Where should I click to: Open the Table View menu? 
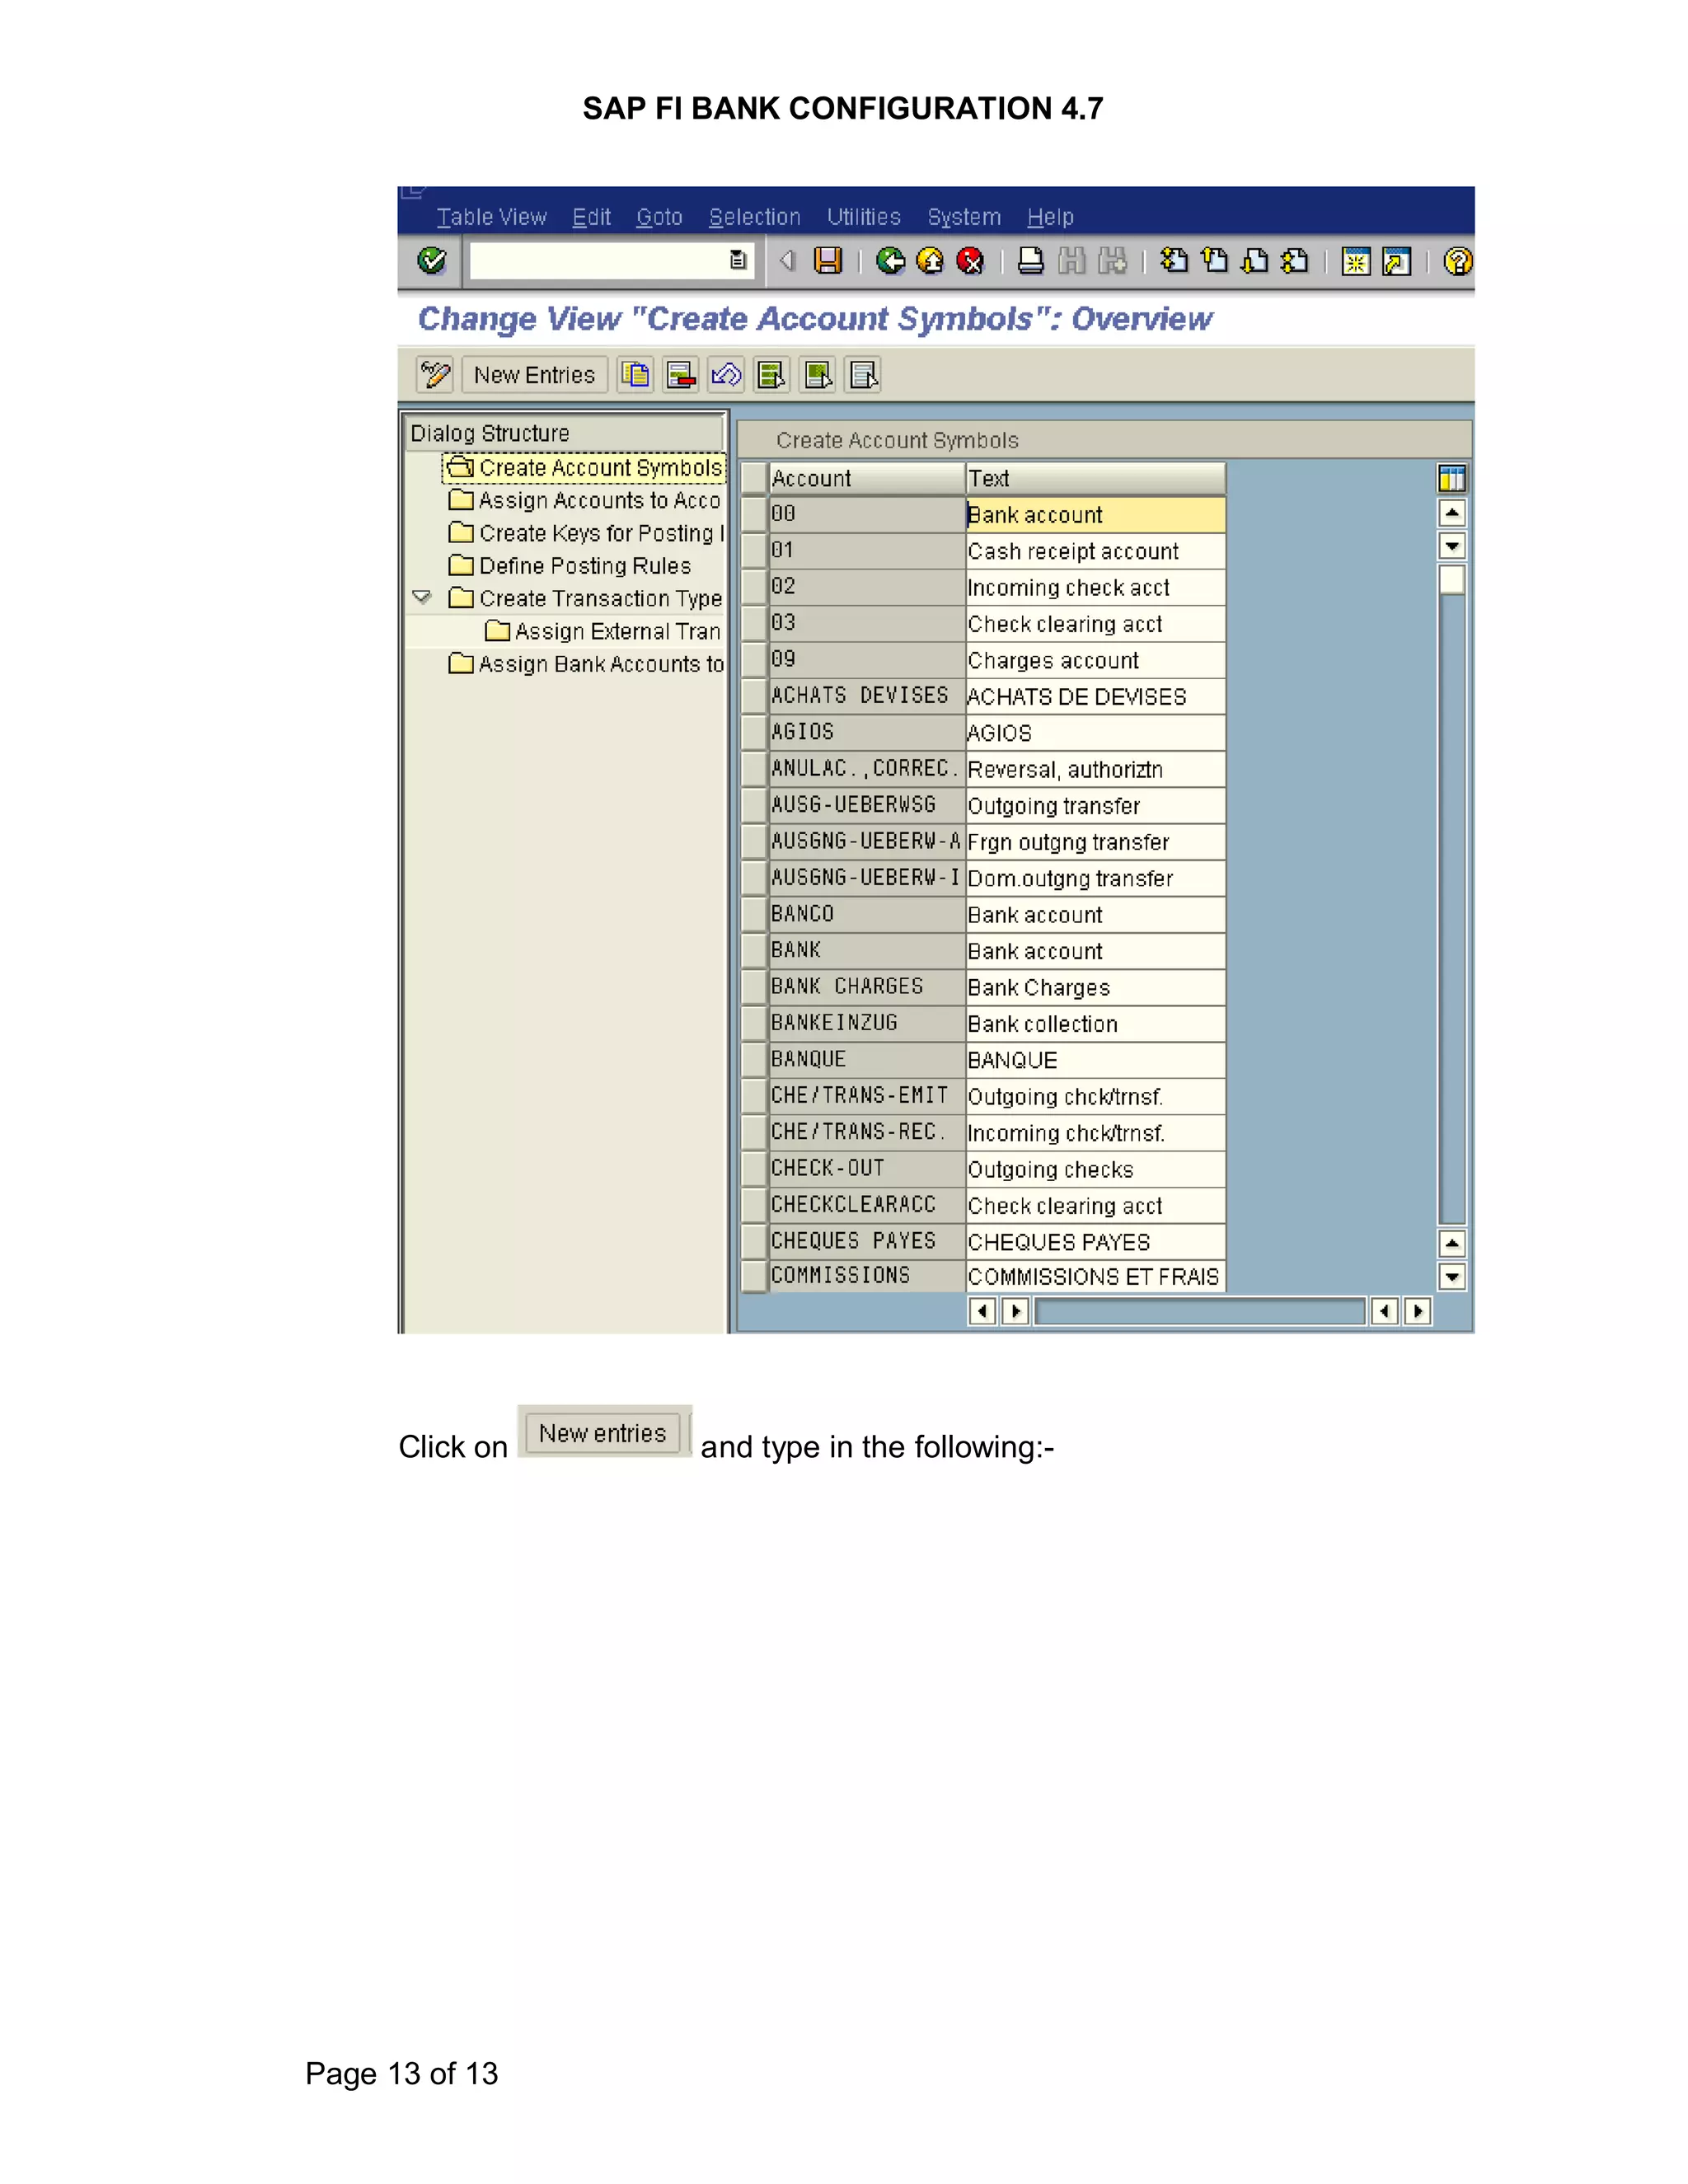pos(491,217)
